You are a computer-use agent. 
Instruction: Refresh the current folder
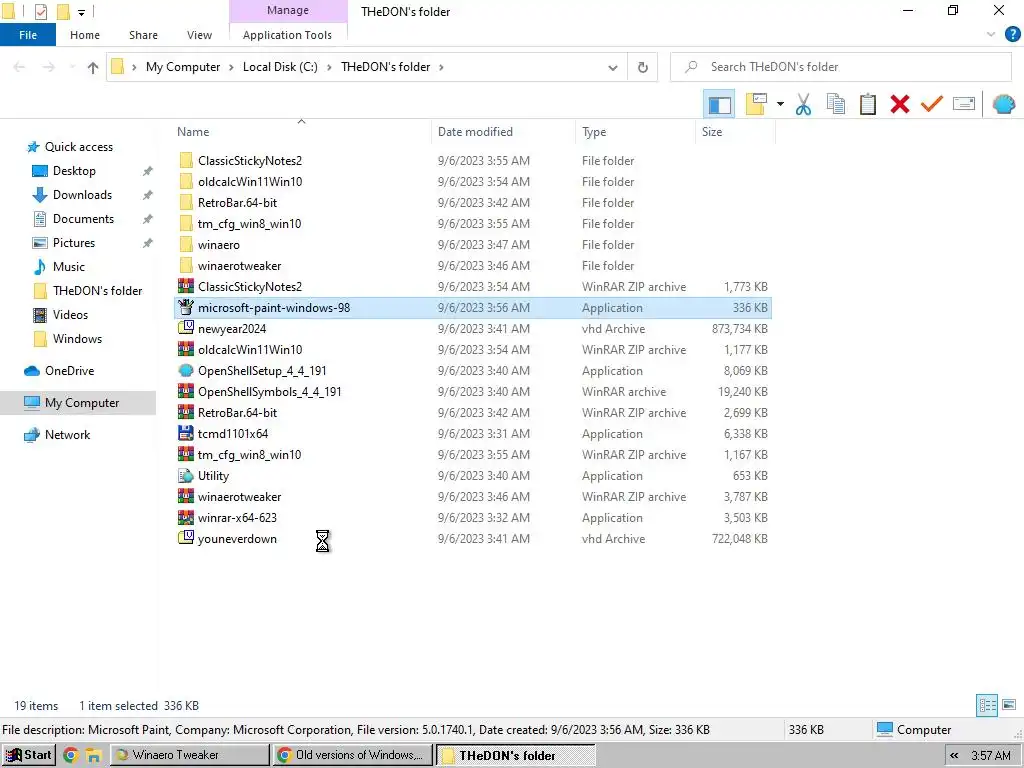(643, 67)
